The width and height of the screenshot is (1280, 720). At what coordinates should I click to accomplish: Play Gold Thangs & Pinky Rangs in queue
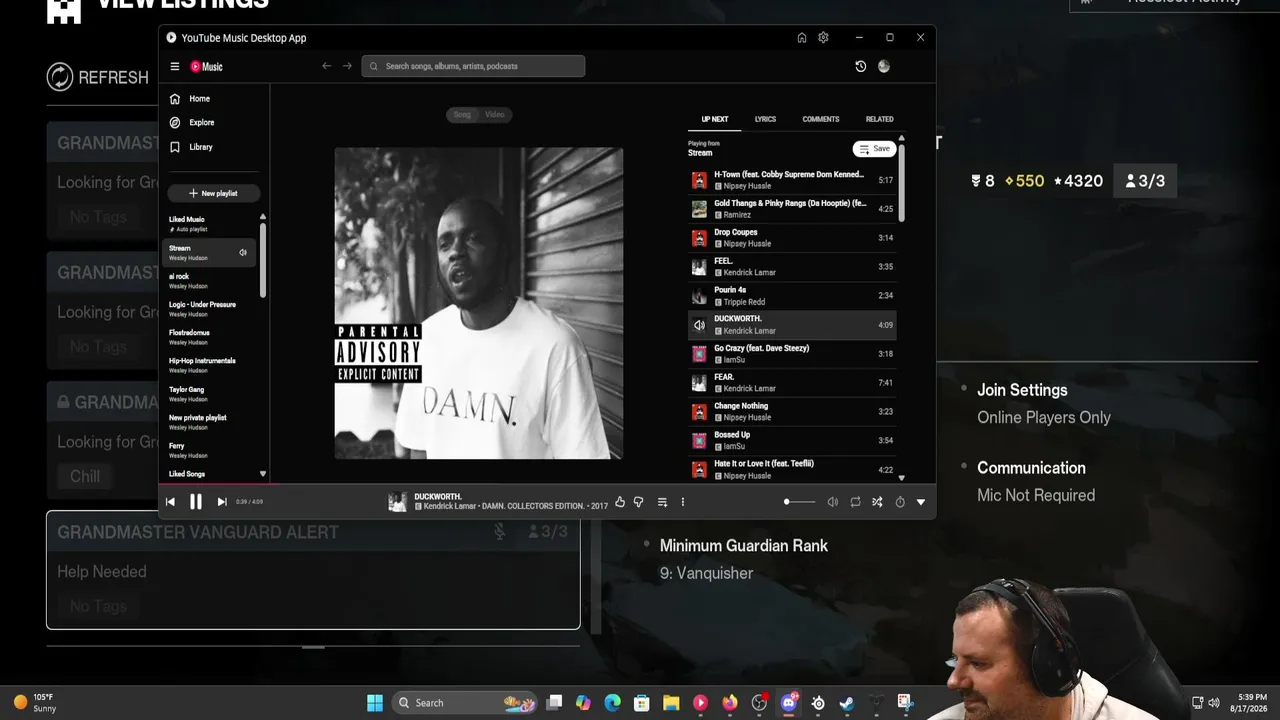[x=792, y=209]
